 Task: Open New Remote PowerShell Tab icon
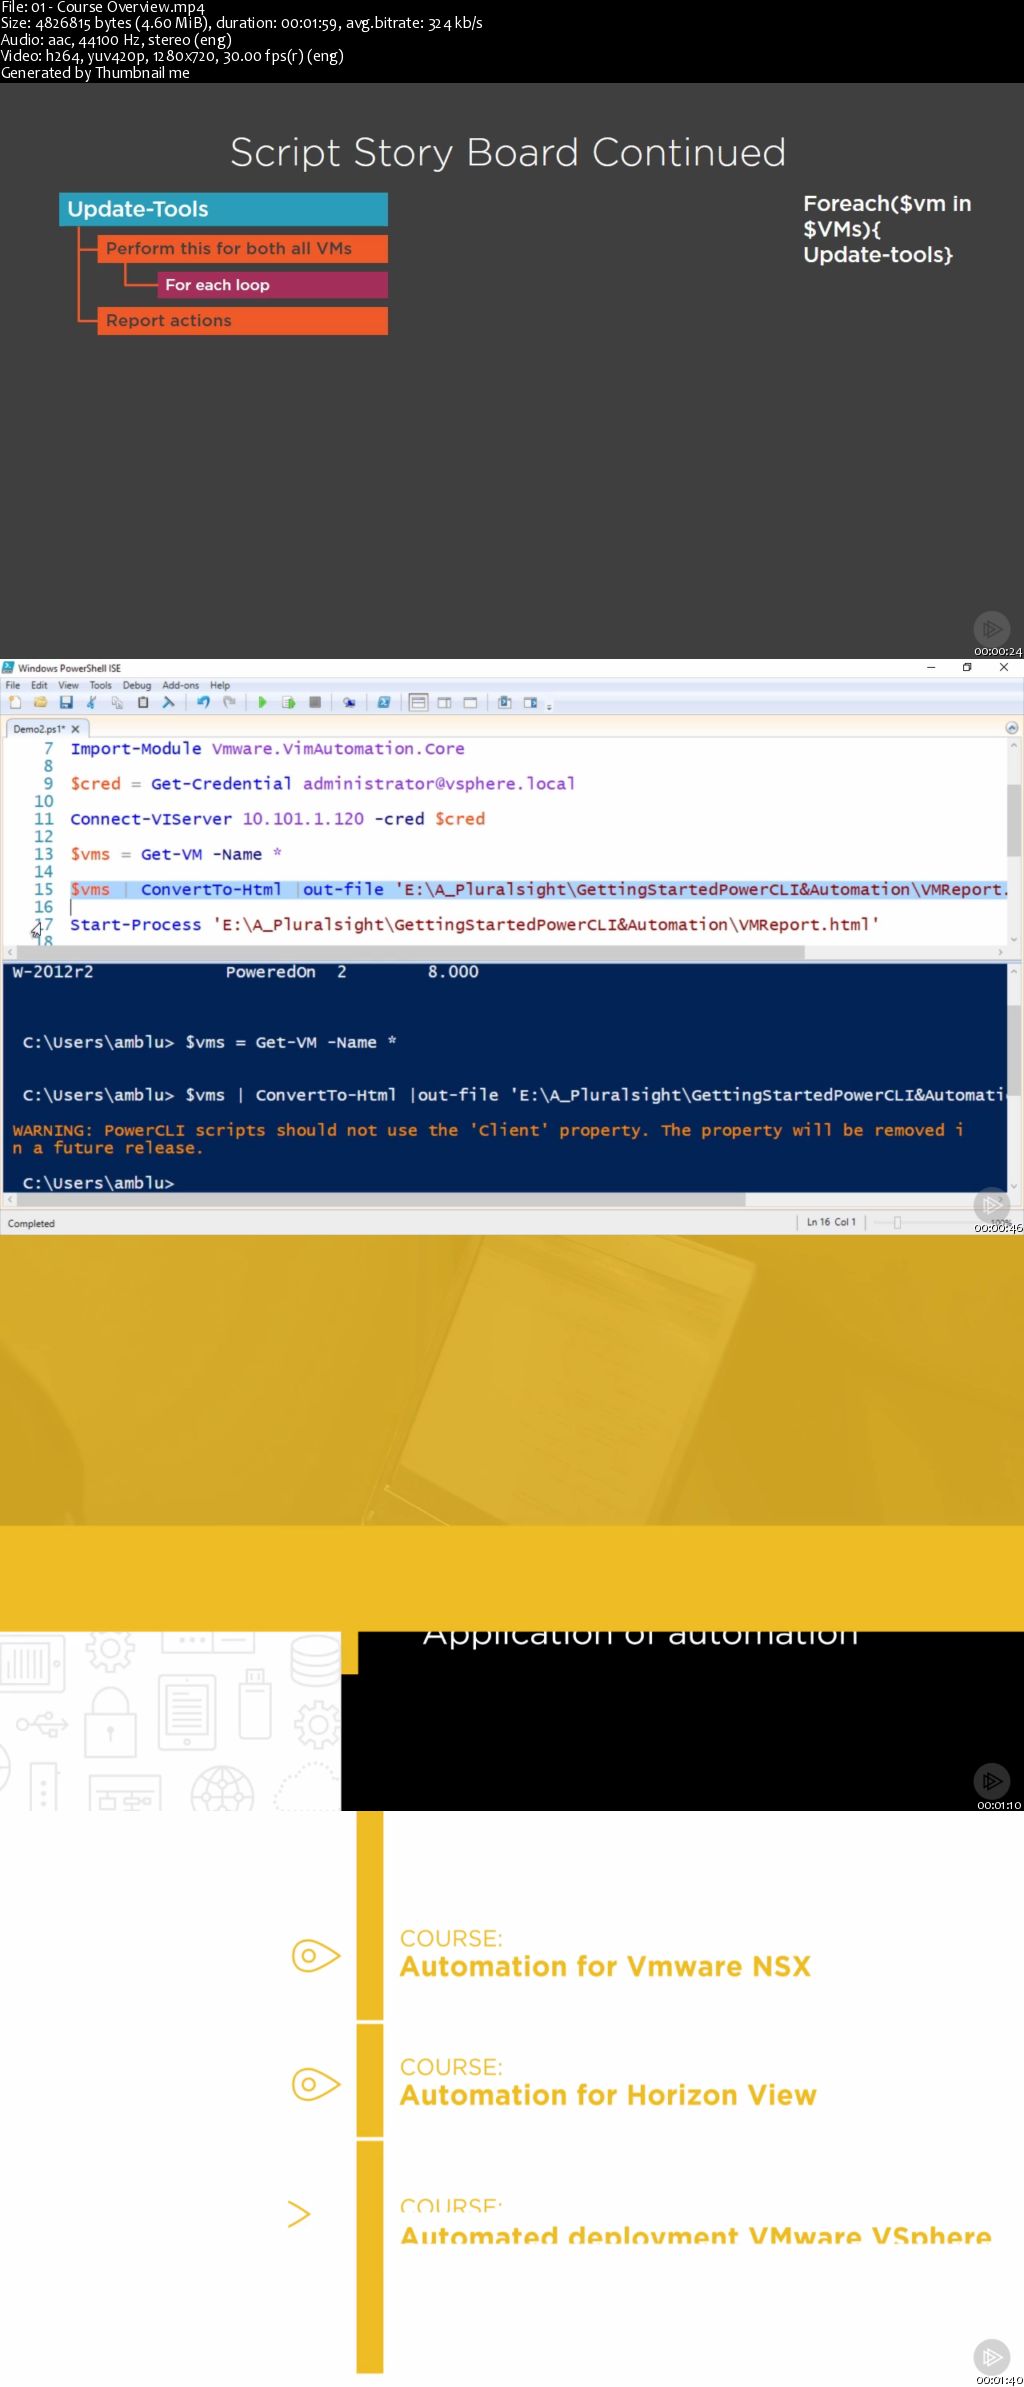point(349,702)
